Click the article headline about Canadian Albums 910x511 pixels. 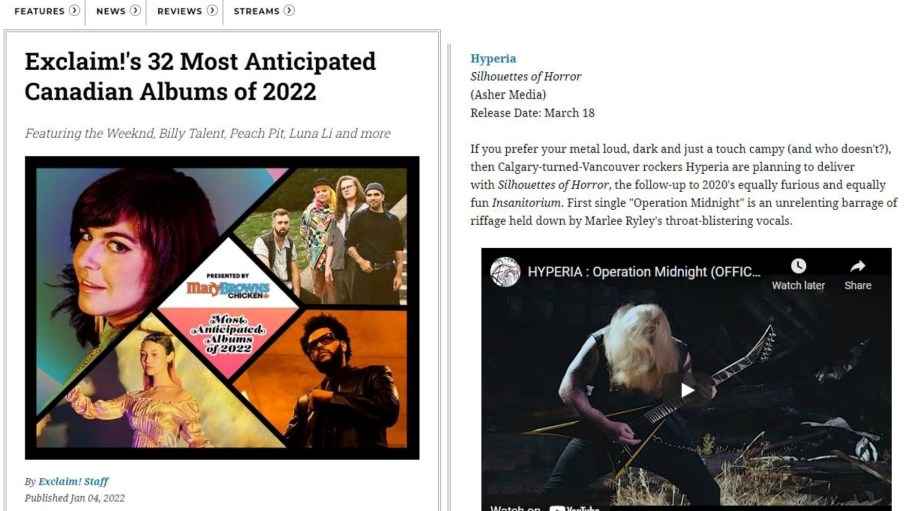pyautogui.click(x=200, y=77)
